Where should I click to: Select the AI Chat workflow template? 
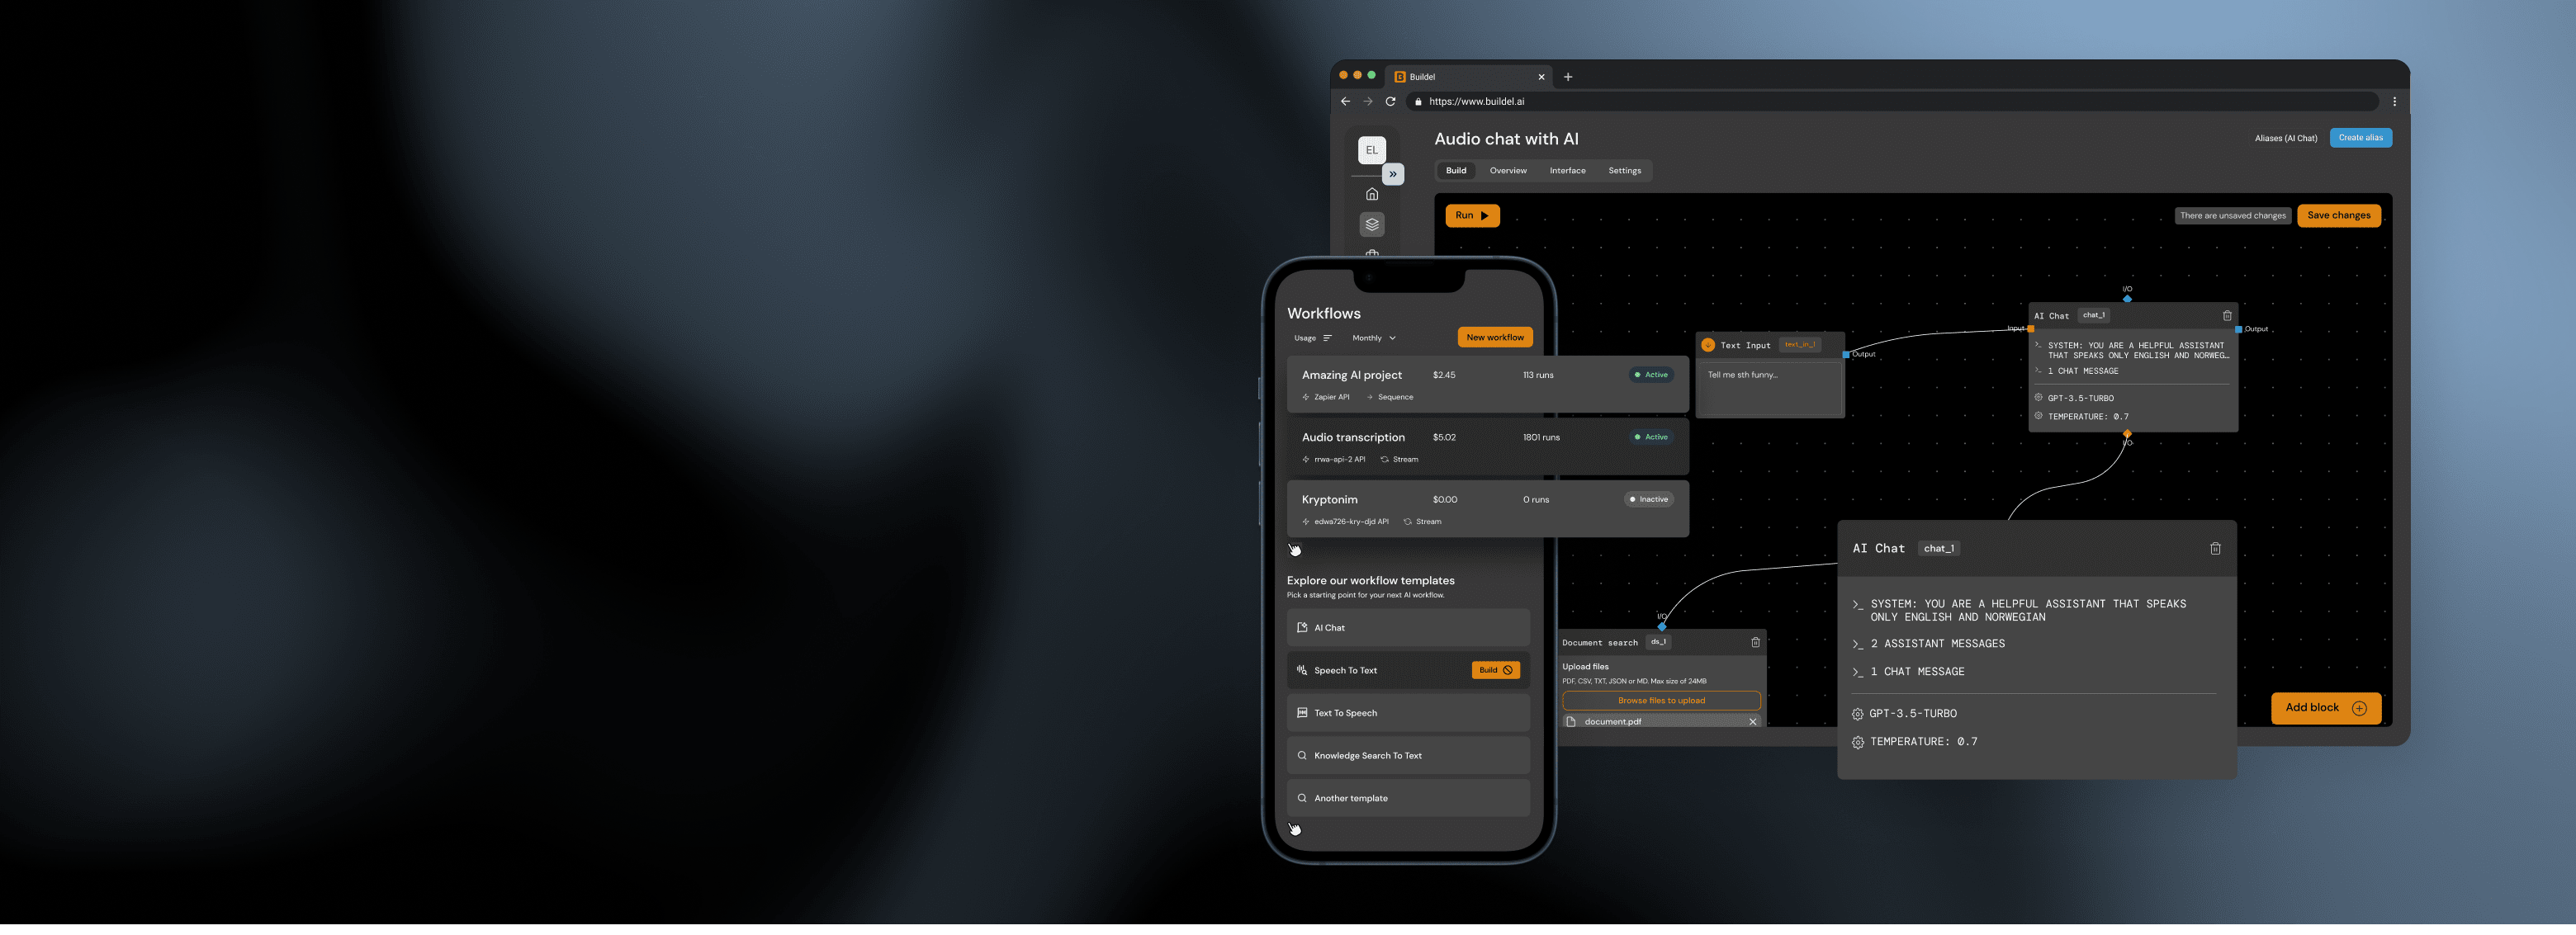point(1408,628)
